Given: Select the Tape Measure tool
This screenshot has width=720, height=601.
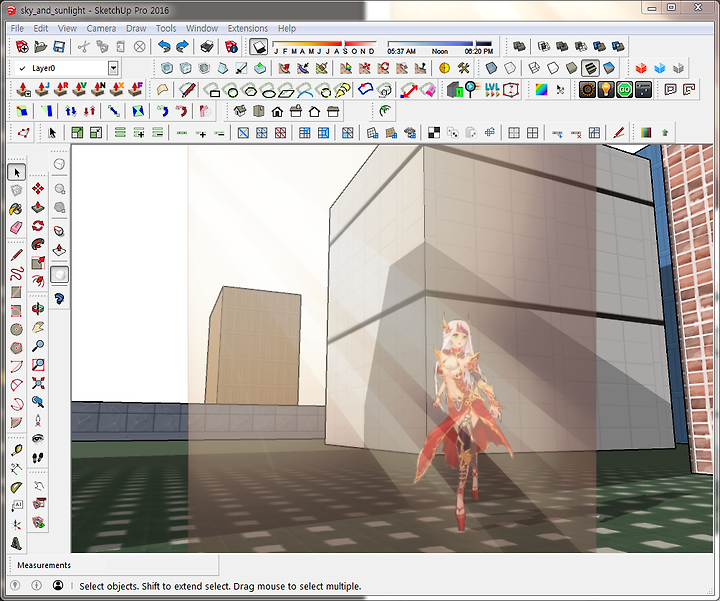Looking at the screenshot, I should (x=17, y=450).
